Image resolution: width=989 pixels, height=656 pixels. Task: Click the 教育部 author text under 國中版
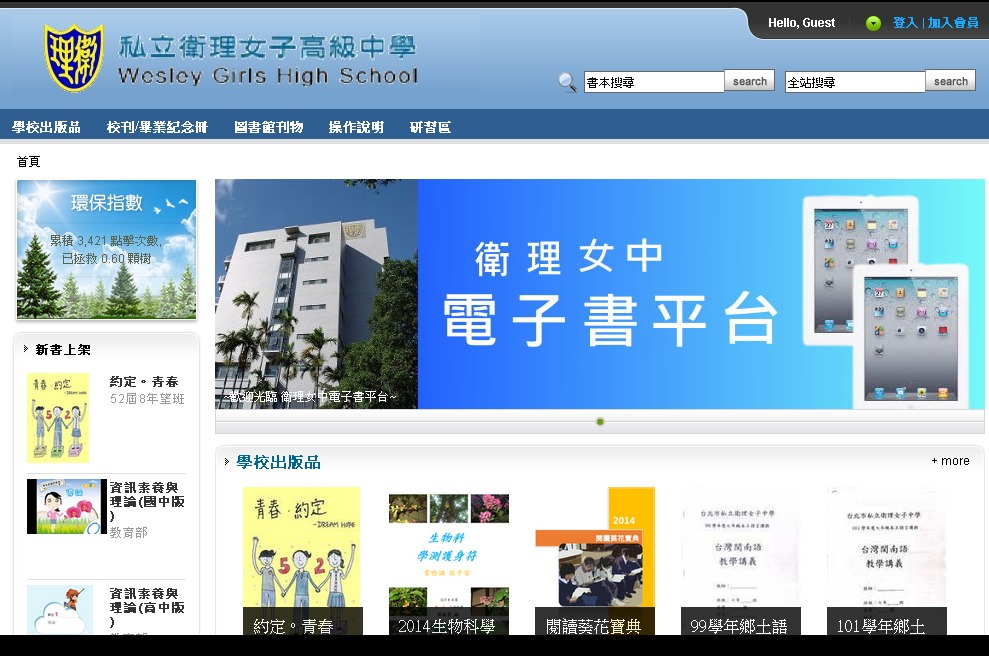[129, 532]
